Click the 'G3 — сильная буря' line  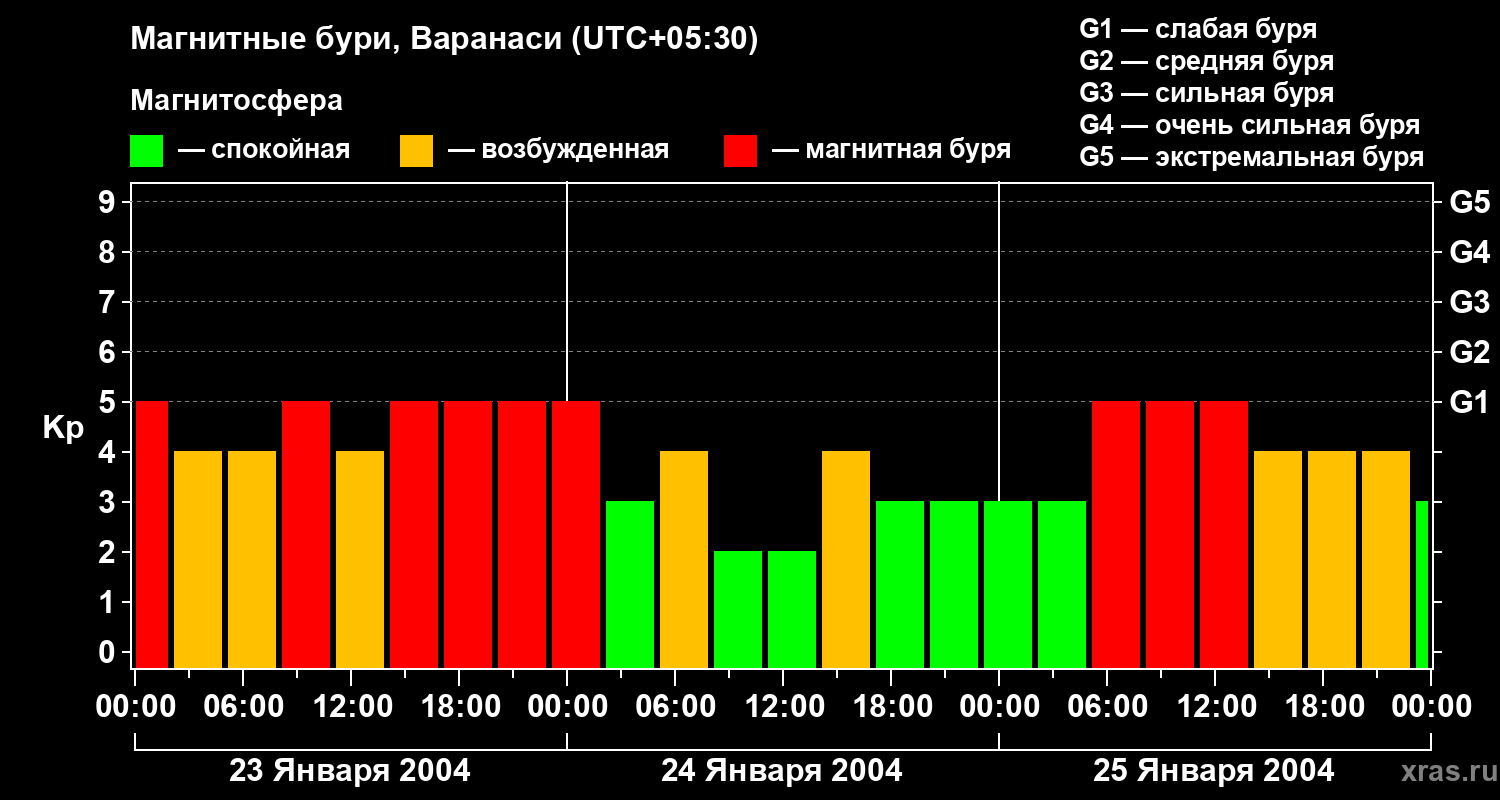pos(1206,93)
